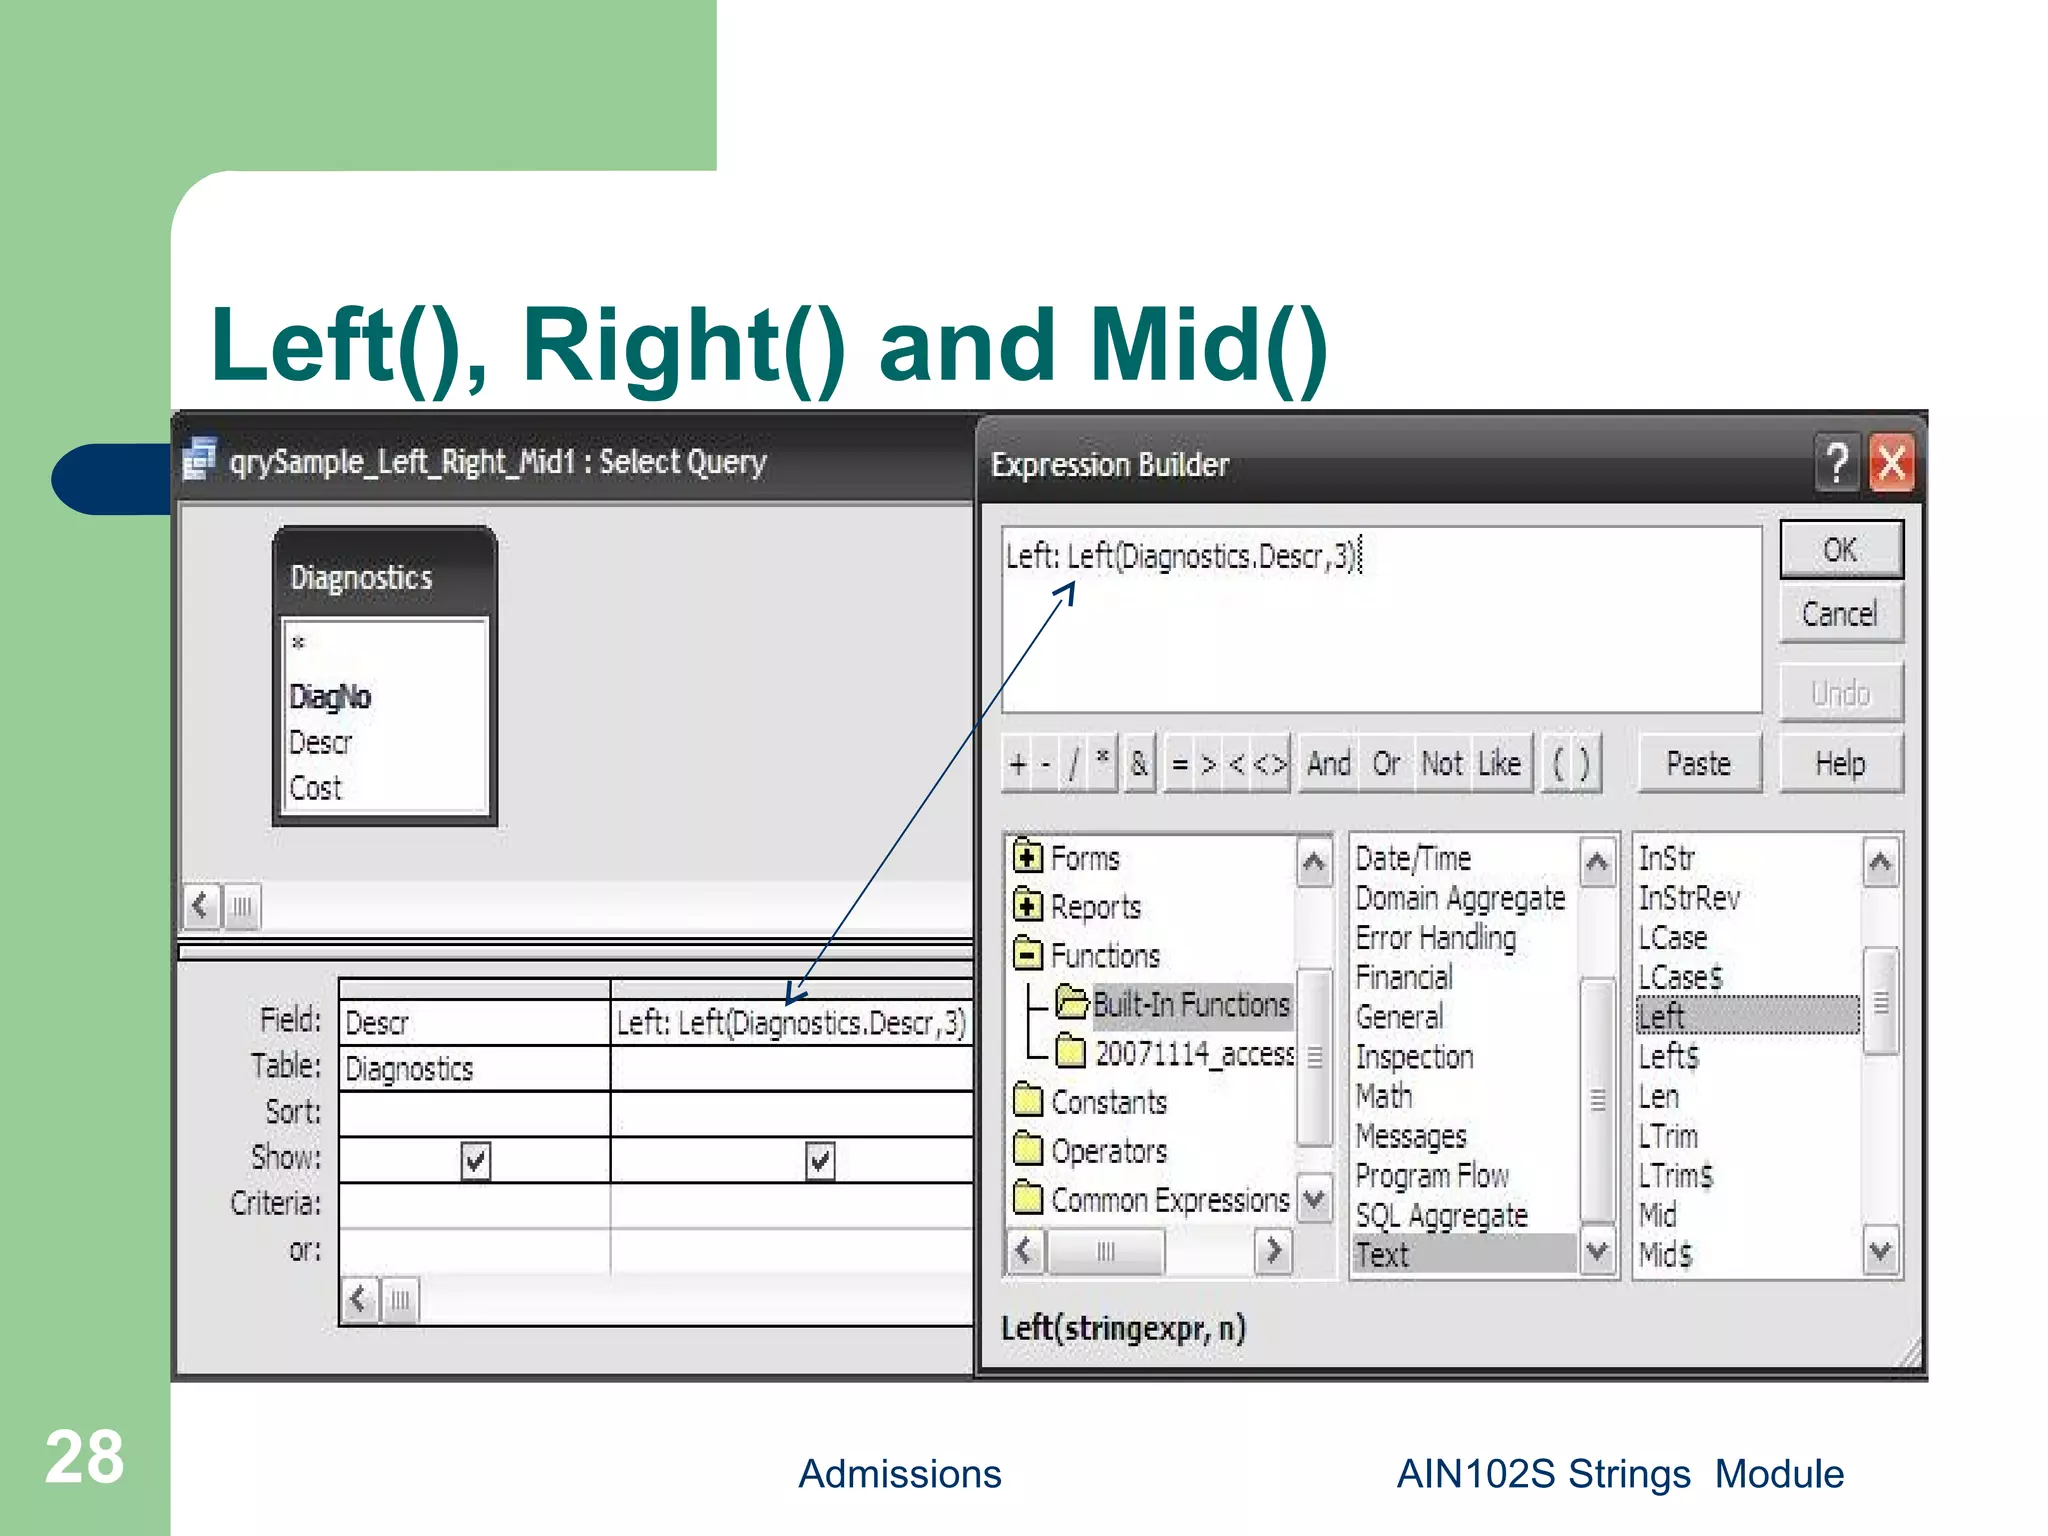Click the Descr field cell in query grid

point(475,1023)
